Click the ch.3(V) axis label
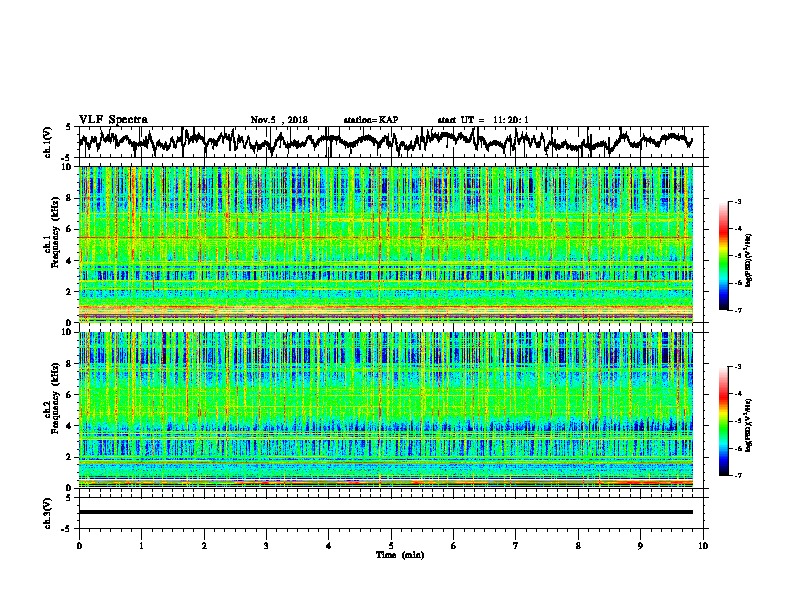Viewport: 792px width, 612px height. point(48,513)
